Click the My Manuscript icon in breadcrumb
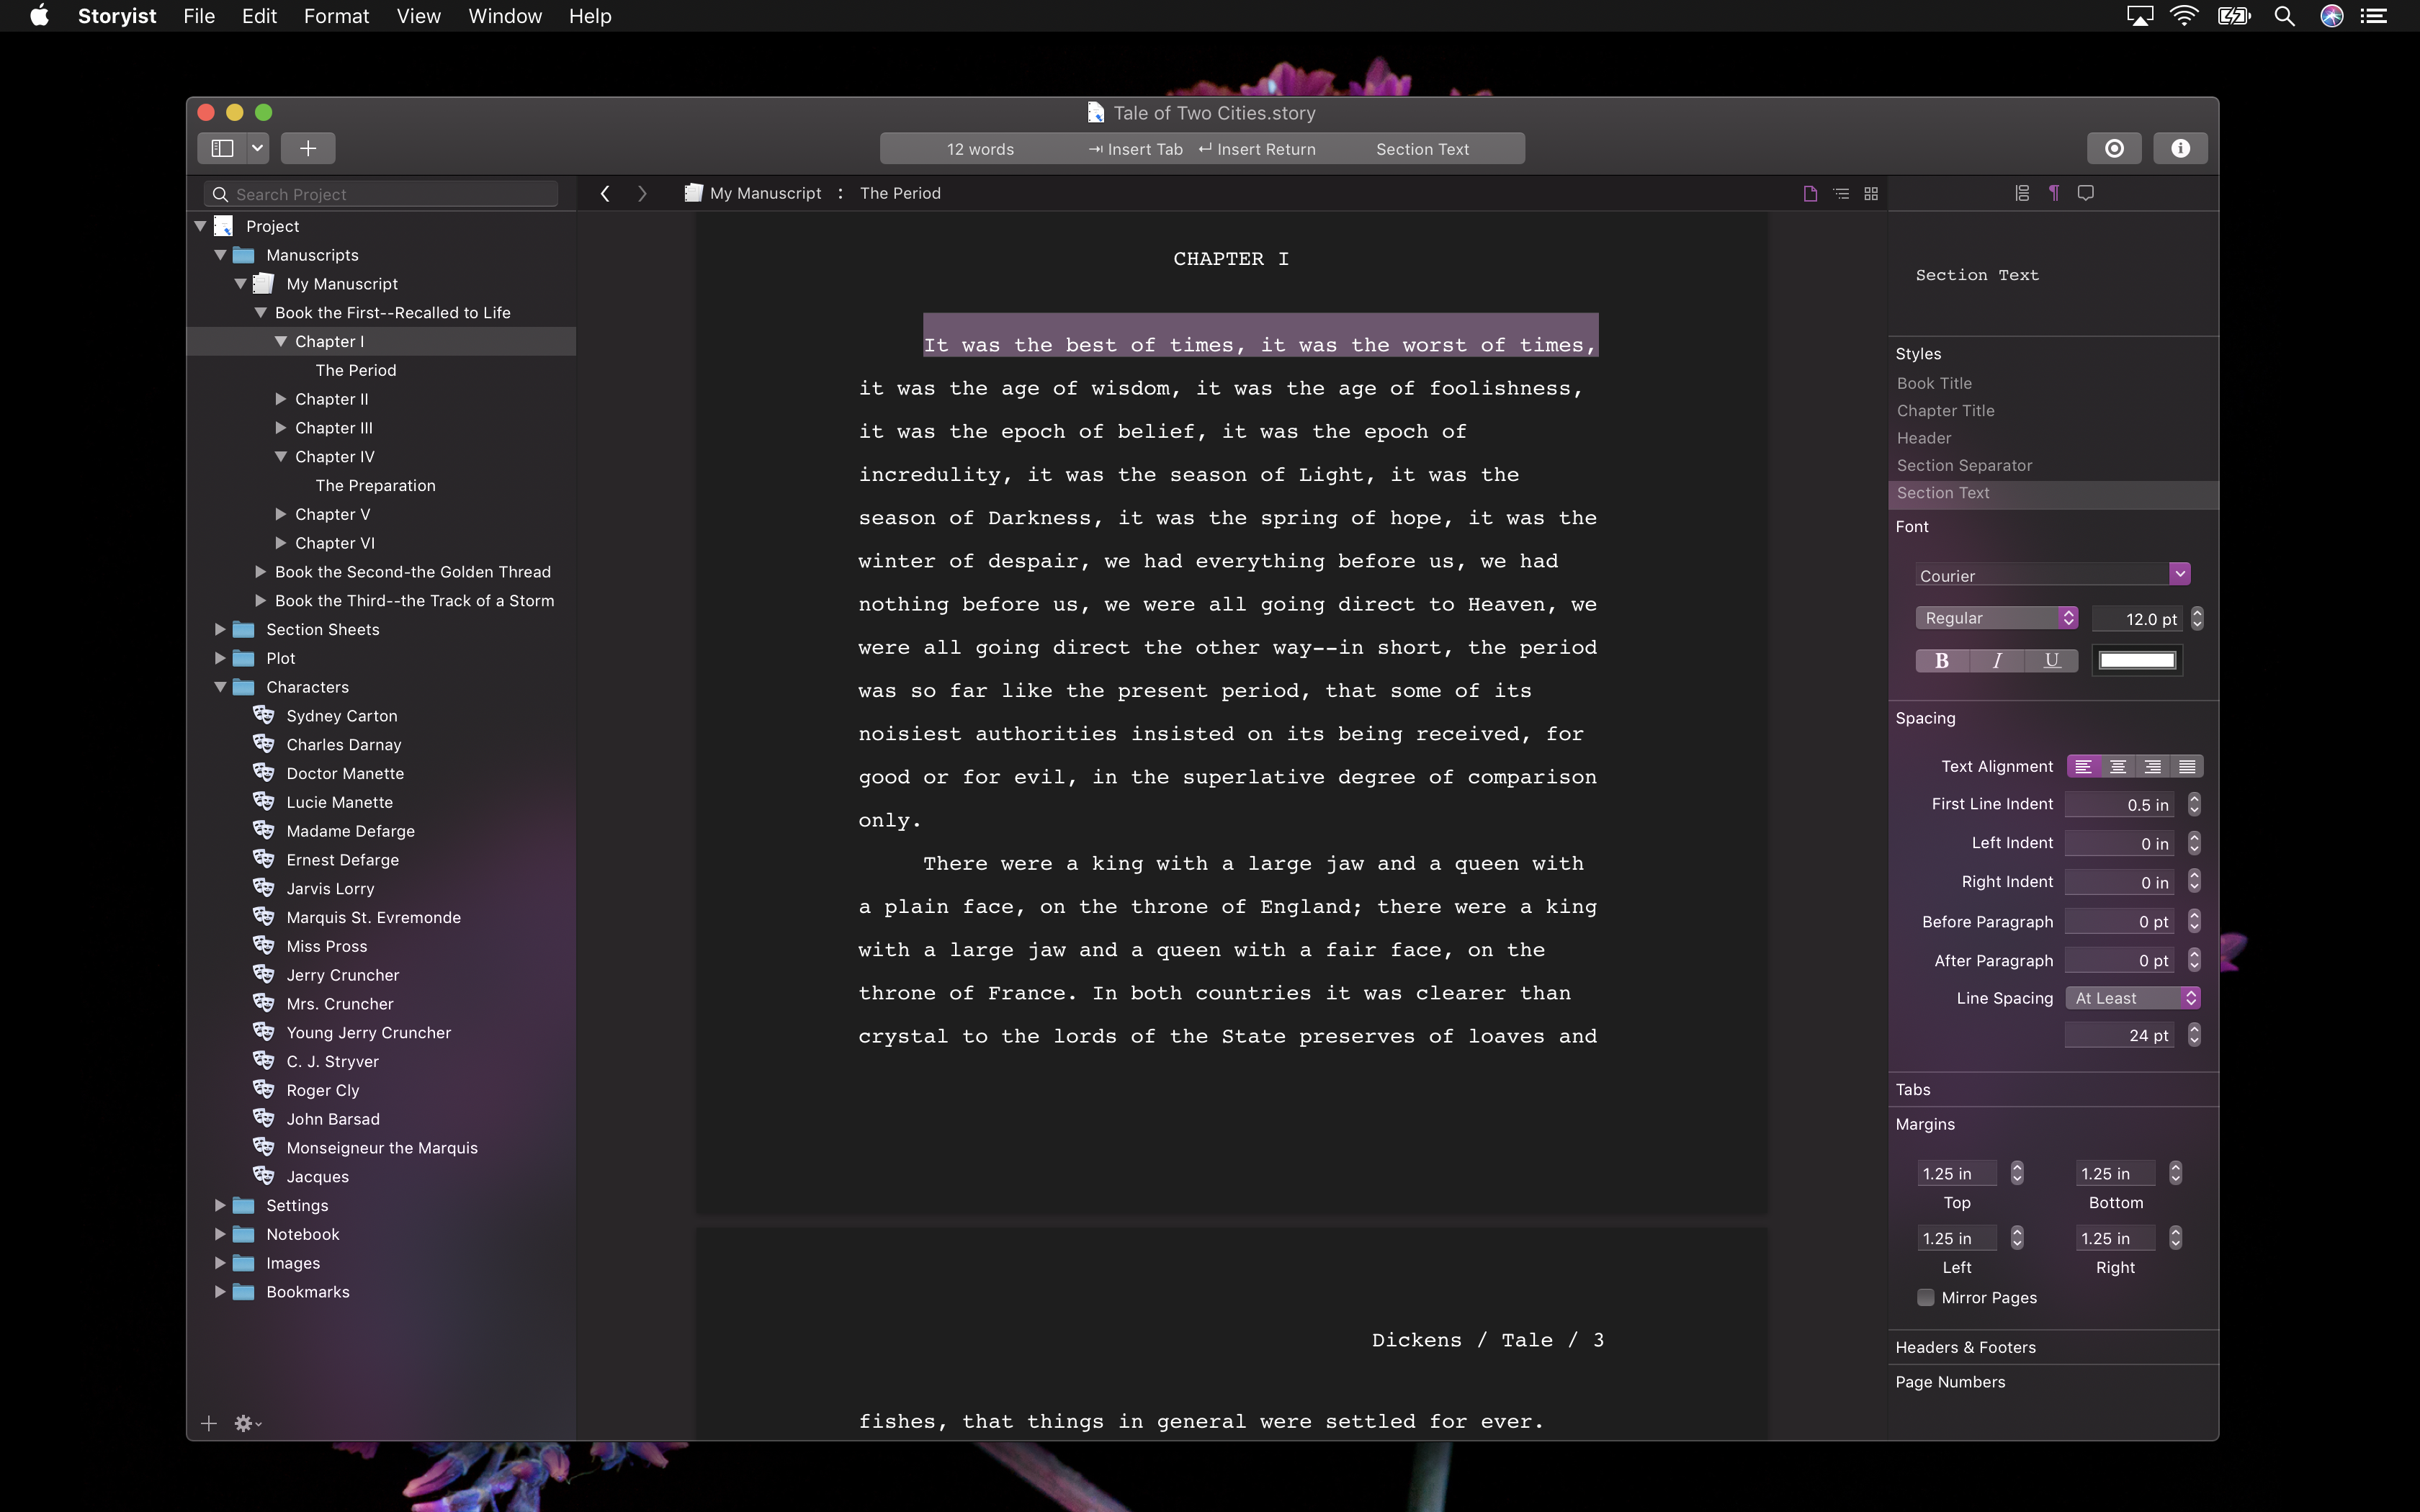Image resolution: width=2420 pixels, height=1512 pixels. [x=693, y=193]
